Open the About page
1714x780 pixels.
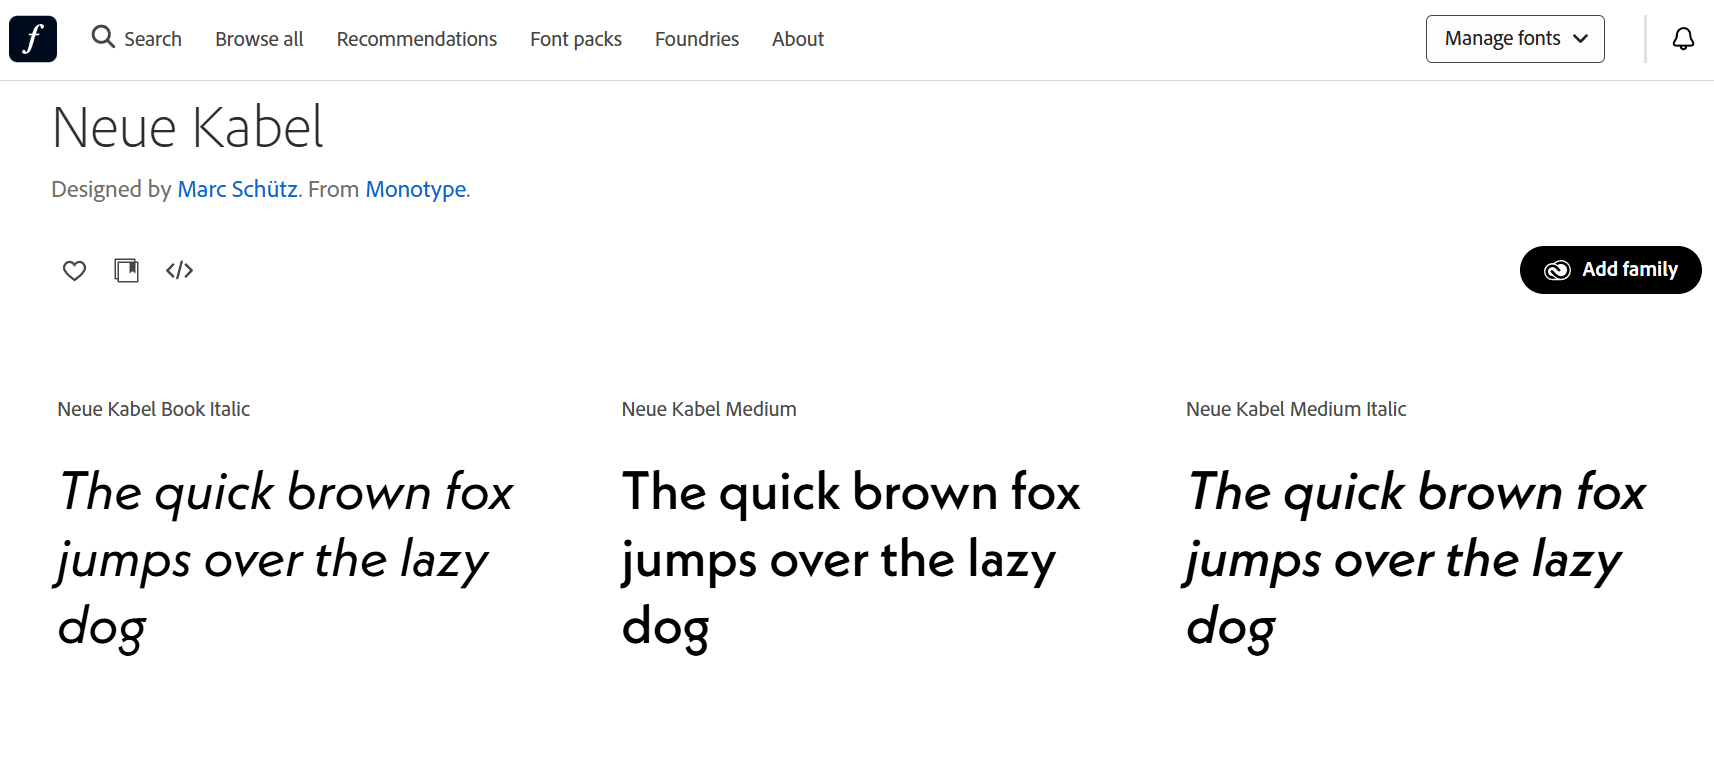797,39
